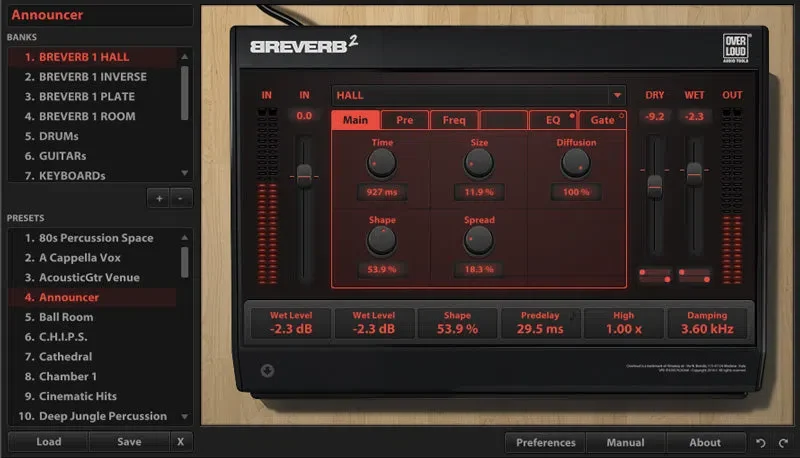The height and width of the screenshot is (458, 800).
Task: Select preset 80s Percussion Space
Action: [92, 238]
